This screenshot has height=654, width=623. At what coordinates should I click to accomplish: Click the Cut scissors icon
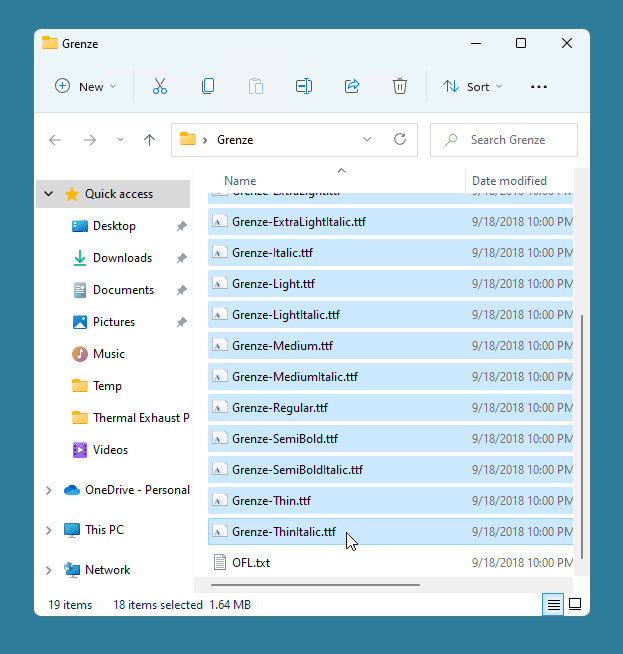[160, 86]
